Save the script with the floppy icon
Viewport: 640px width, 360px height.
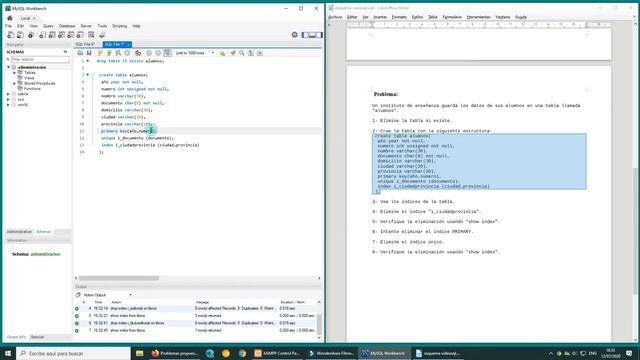[x=89, y=53]
